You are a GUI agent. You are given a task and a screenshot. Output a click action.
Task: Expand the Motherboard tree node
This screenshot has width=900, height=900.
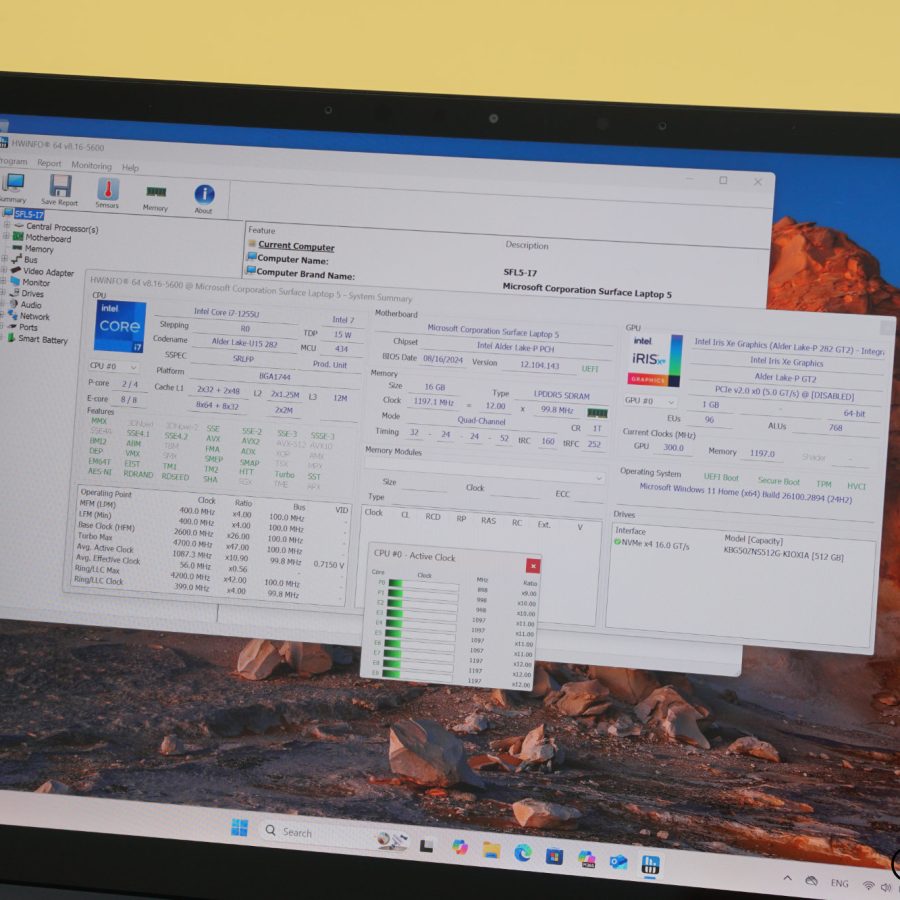pos(6,236)
